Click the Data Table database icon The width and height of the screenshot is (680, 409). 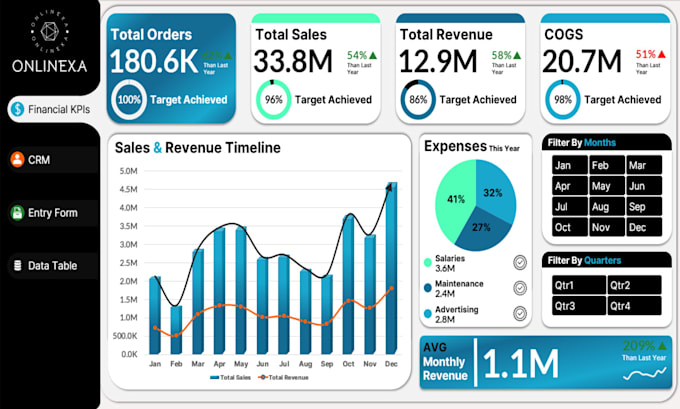(x=18, y=265)
